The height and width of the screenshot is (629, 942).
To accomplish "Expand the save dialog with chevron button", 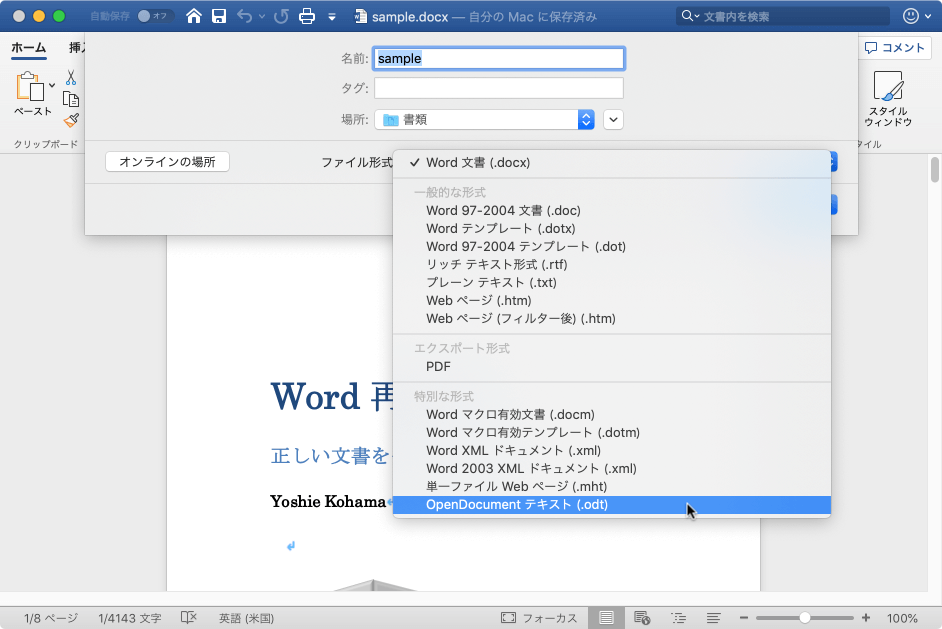I will pyautogui.click(x=613, y=120).
